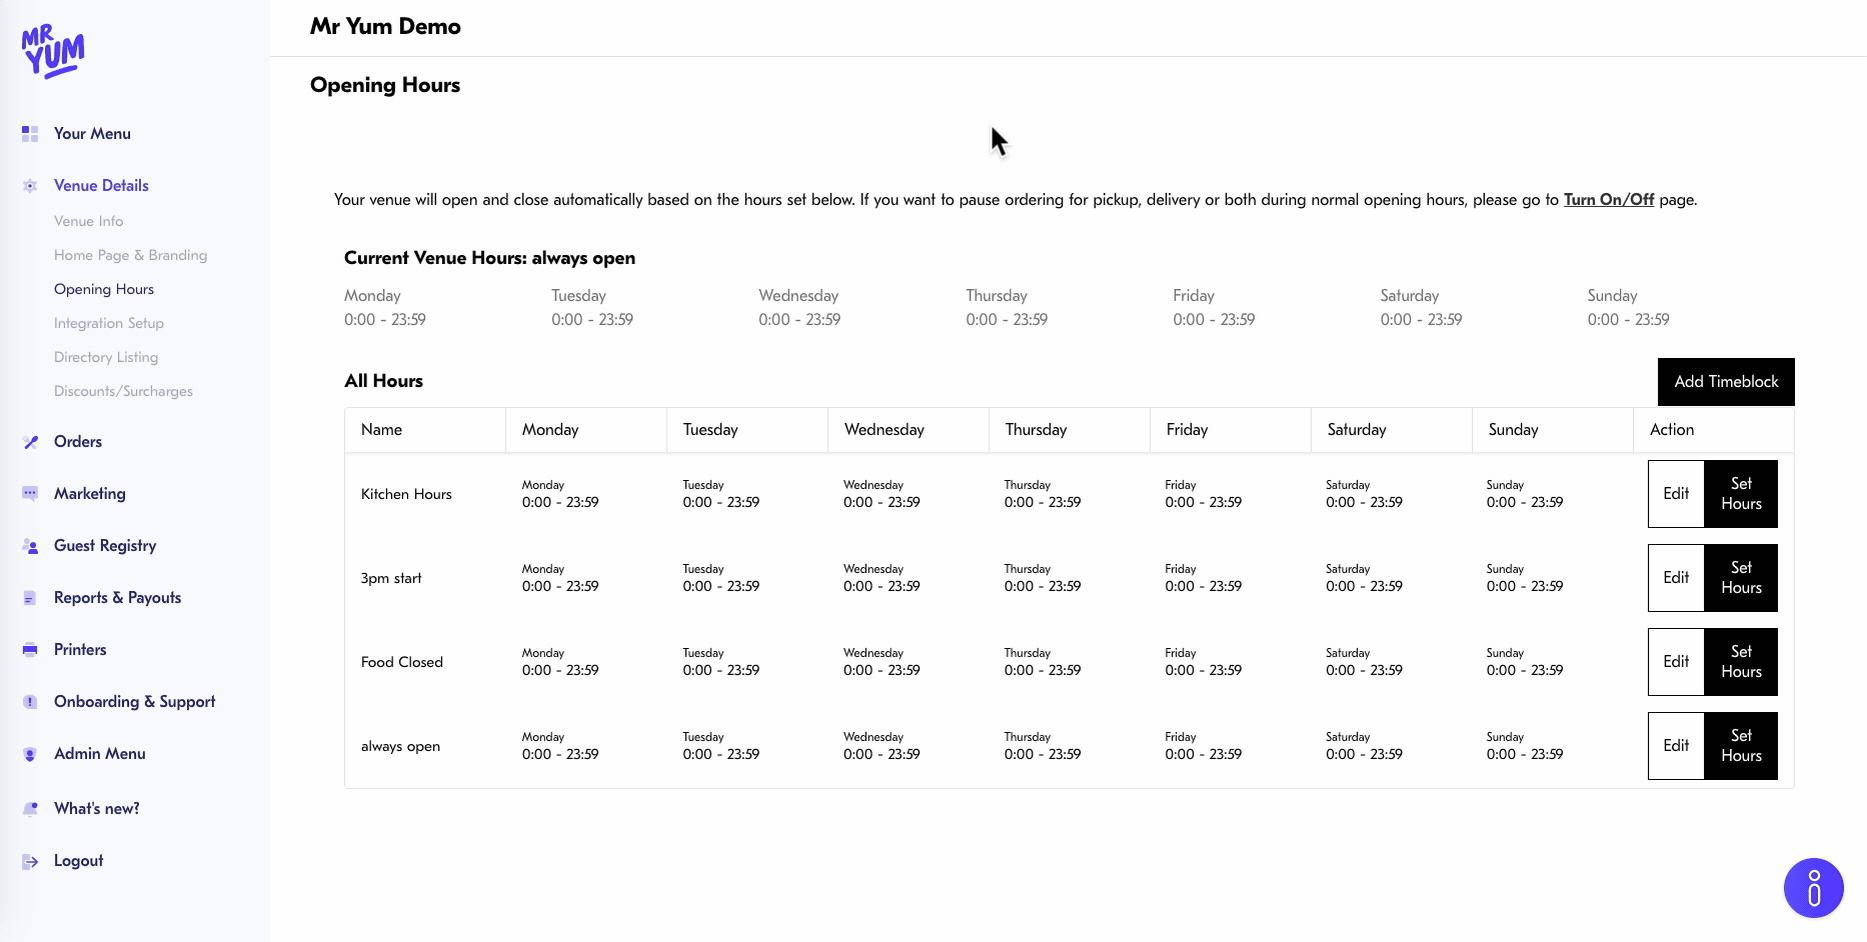Click the Orders icon in sidebar
Image resolution: width=1867 pixels, height=942 pixels.
point(30,442)
